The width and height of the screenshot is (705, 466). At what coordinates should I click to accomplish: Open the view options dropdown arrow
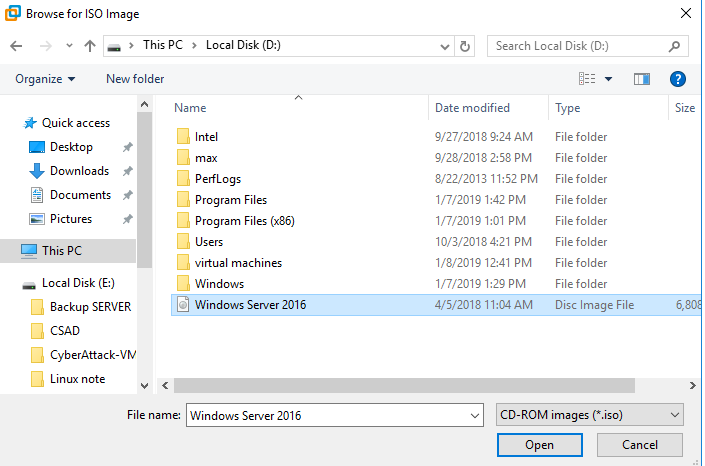[x=608, y=79]
